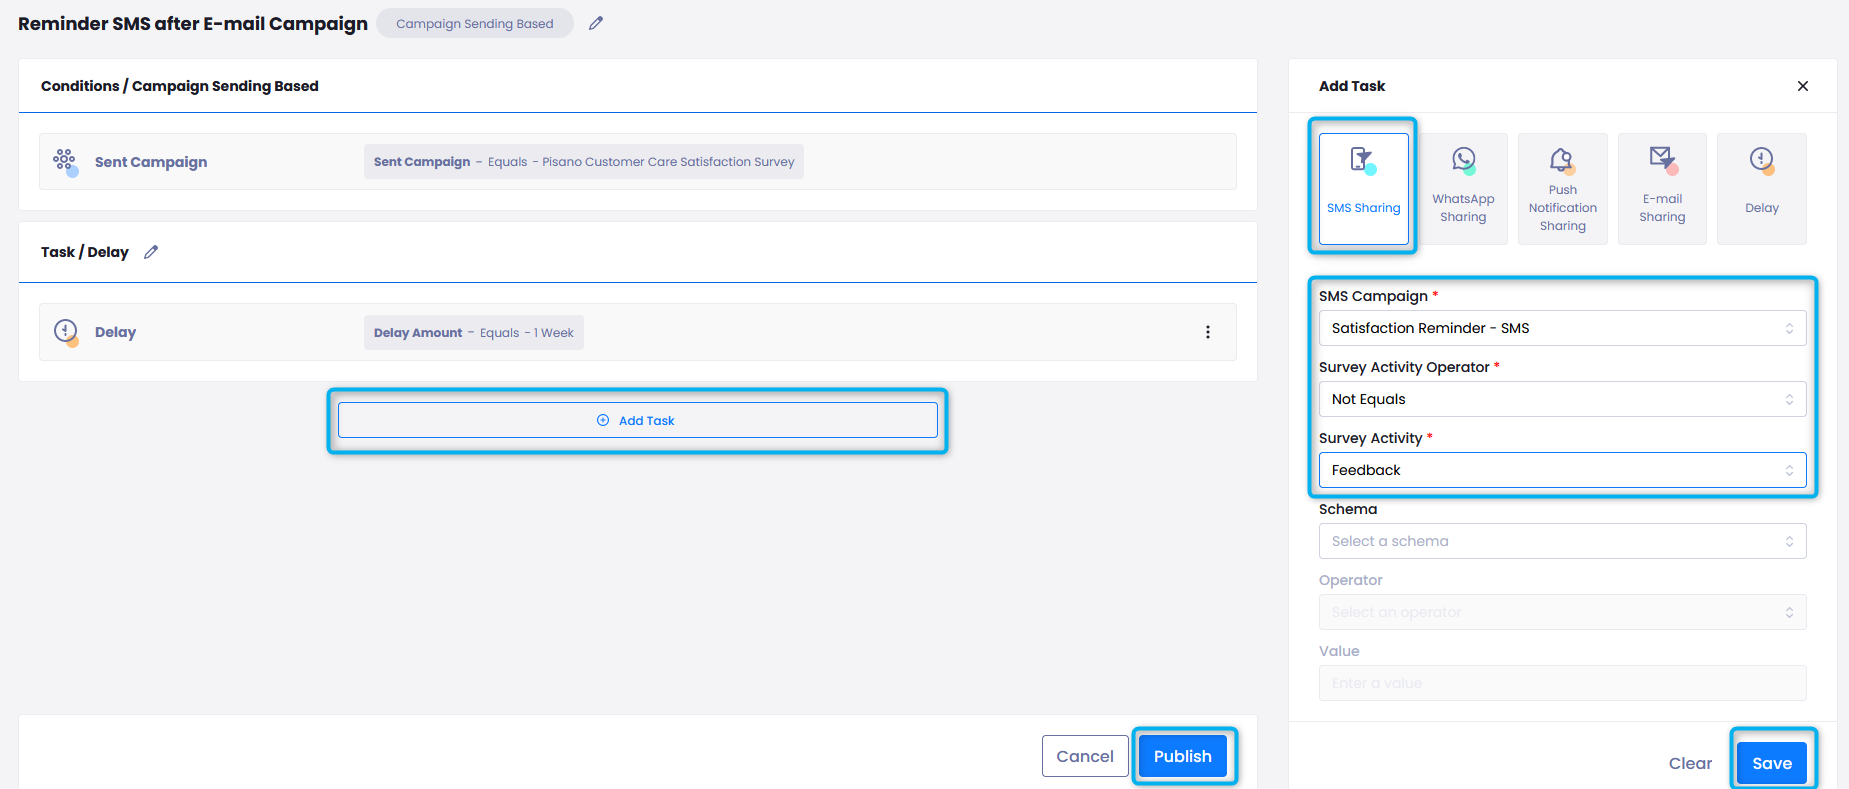Select the E-mail Sharing task type

1662,188
